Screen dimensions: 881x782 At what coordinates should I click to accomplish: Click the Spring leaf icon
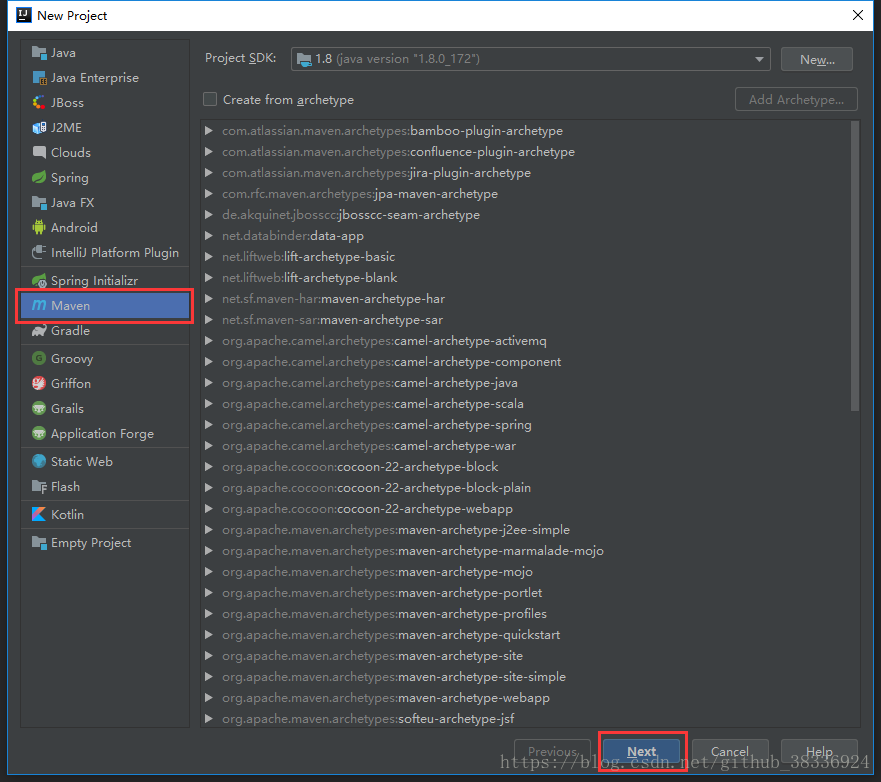point(39,178)
